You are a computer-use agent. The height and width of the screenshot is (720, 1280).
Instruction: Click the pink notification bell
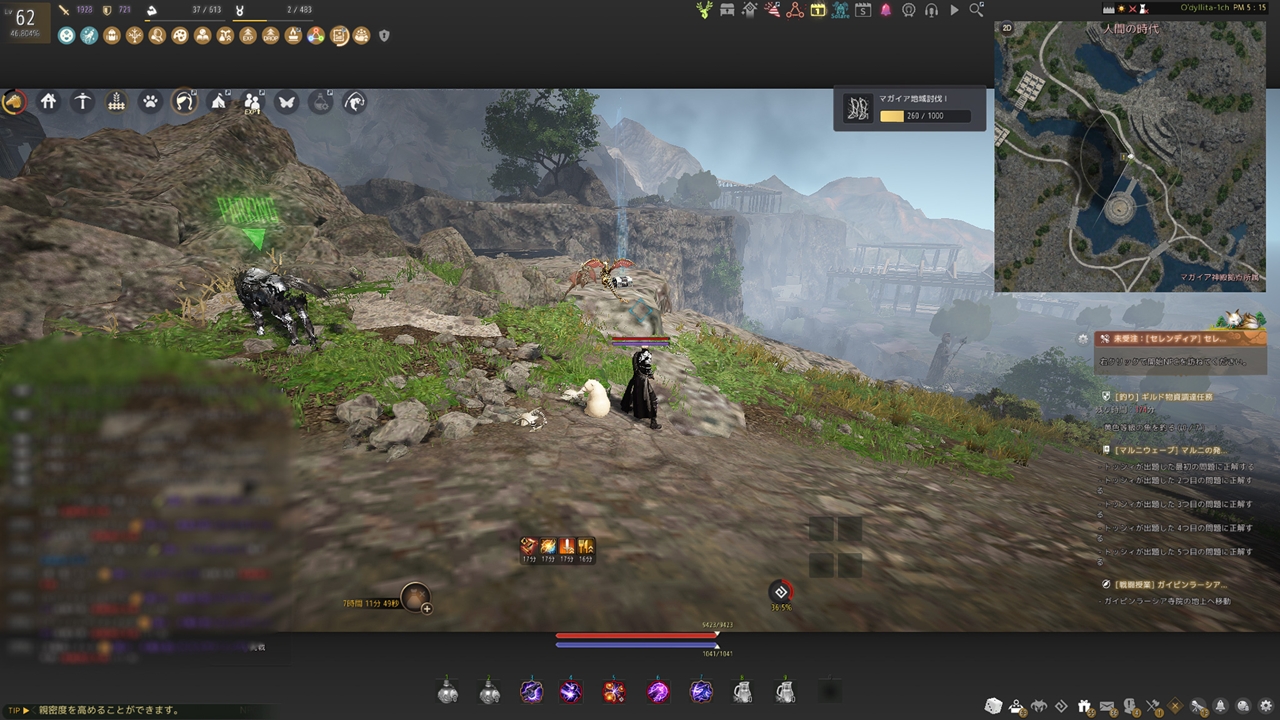886,10
